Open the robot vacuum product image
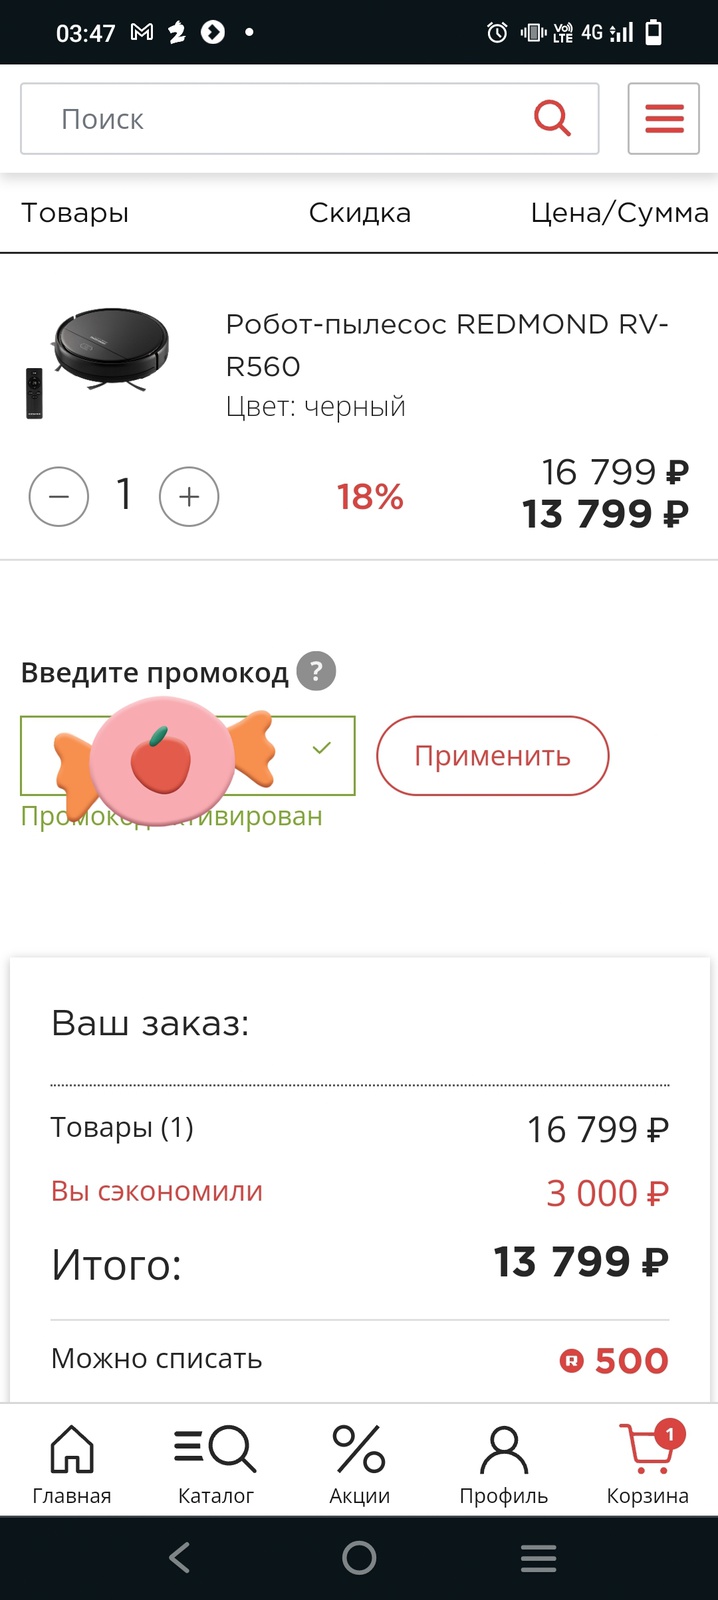Screen dimensions: 718x1600 98,362
